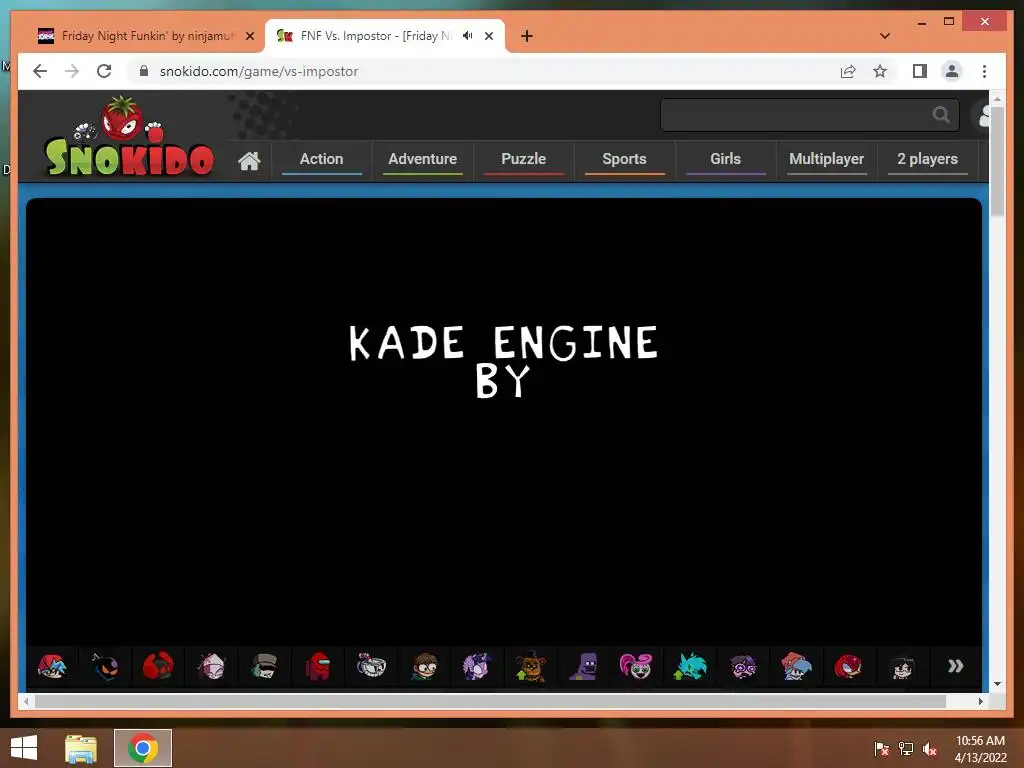Expand the Chrome tab search dropdown
Viewport: 1024px width, 768px height.
[x=884, y=36]
